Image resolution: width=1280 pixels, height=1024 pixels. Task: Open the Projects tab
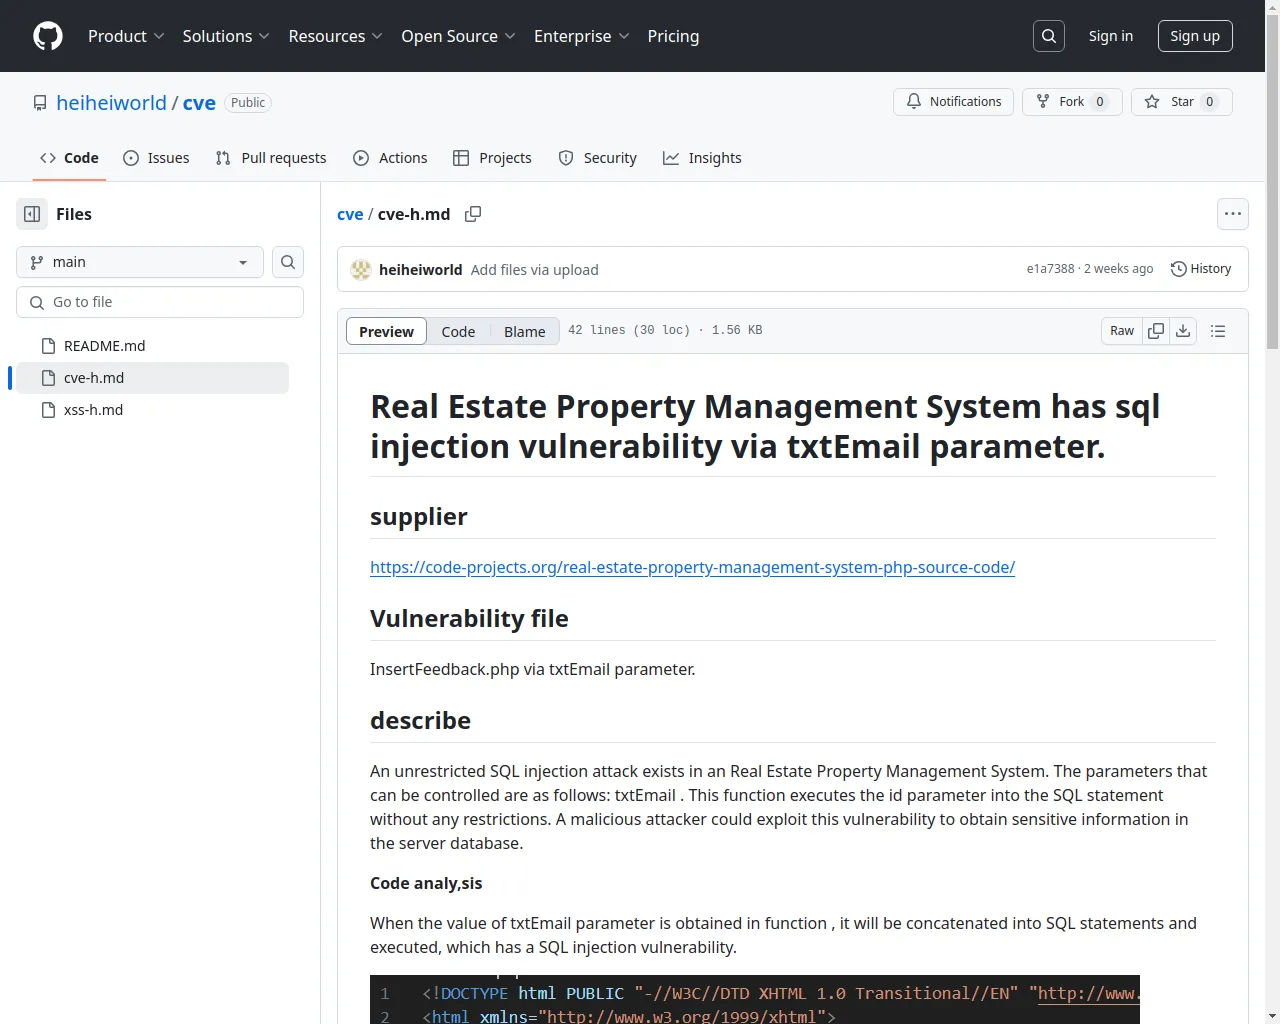pyautogui.click(x=492, y=158)
